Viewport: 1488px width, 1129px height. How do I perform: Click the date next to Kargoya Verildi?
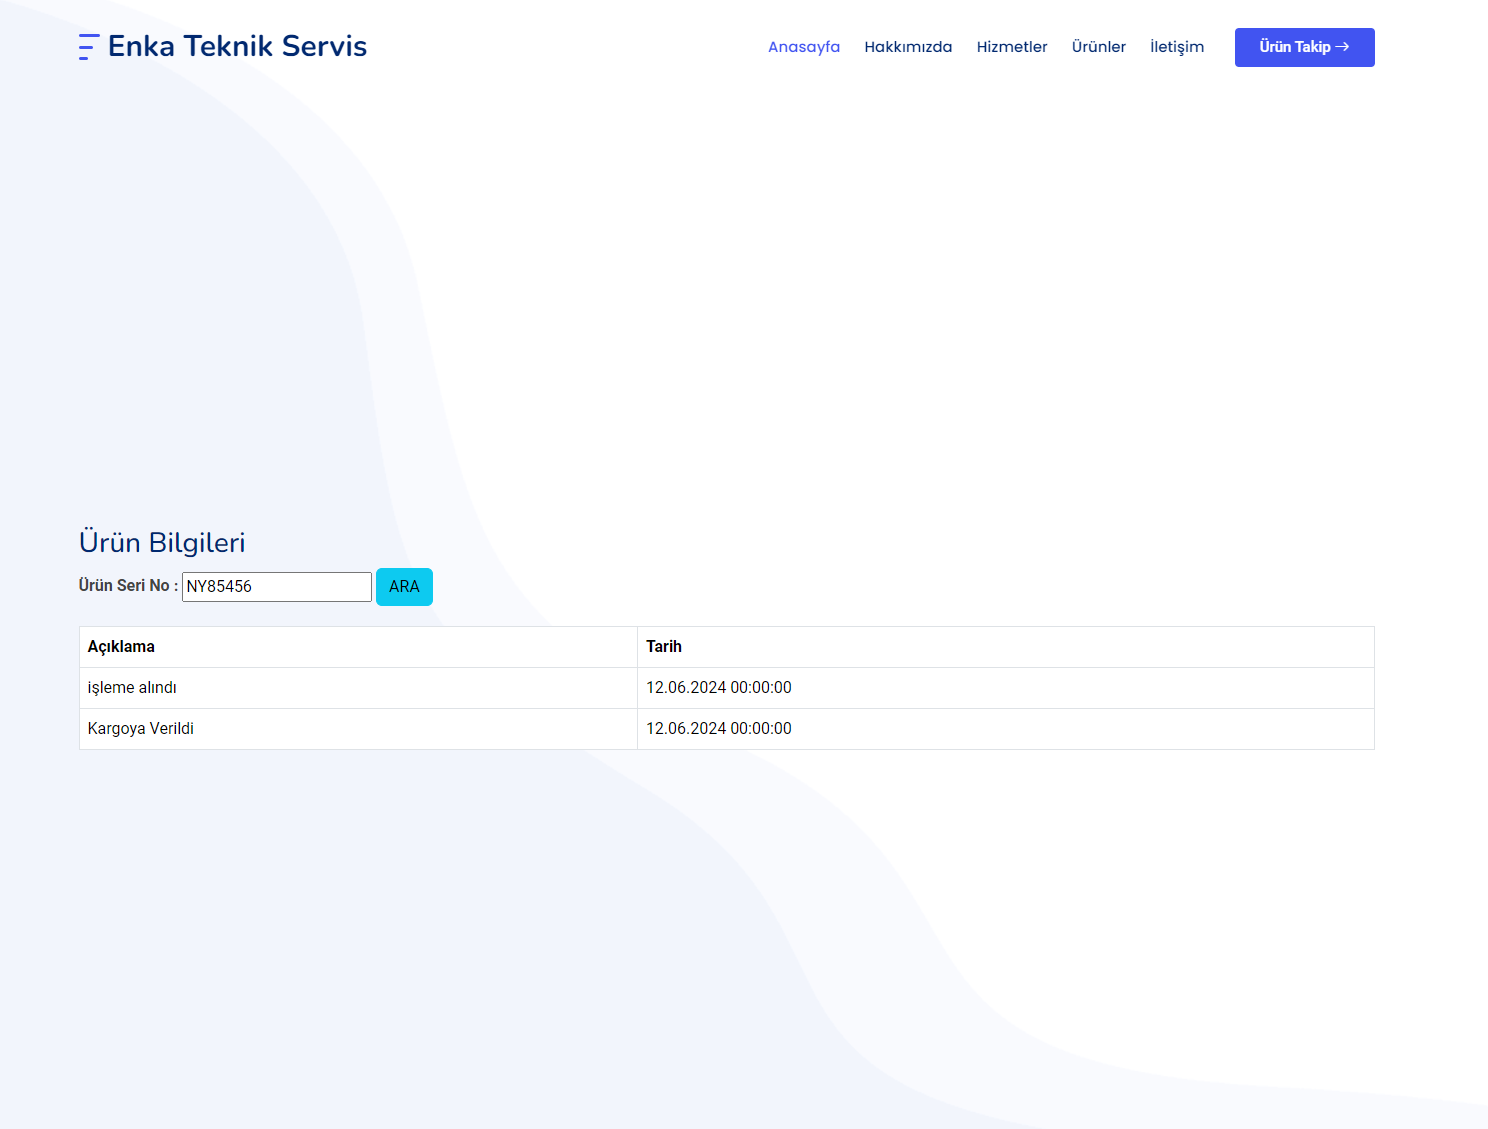[718, 729]
